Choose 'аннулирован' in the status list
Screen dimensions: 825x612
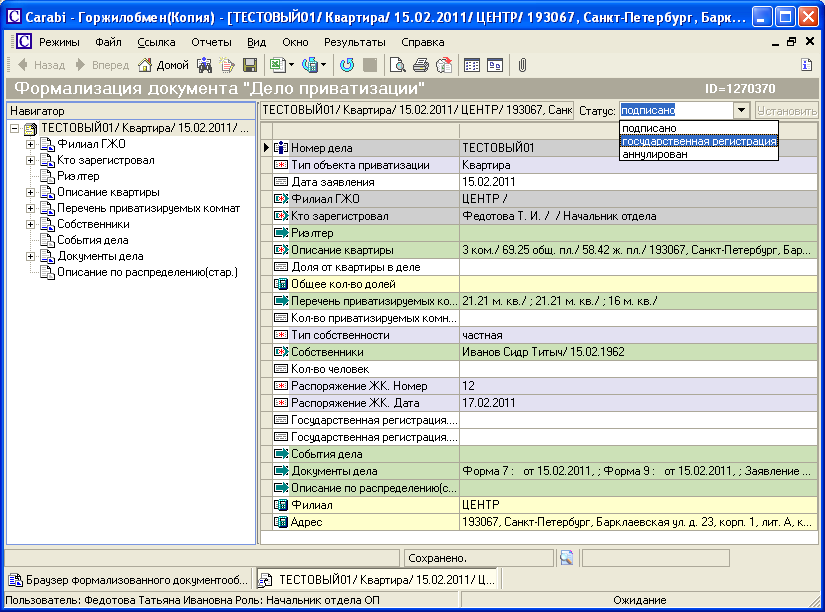655,154
